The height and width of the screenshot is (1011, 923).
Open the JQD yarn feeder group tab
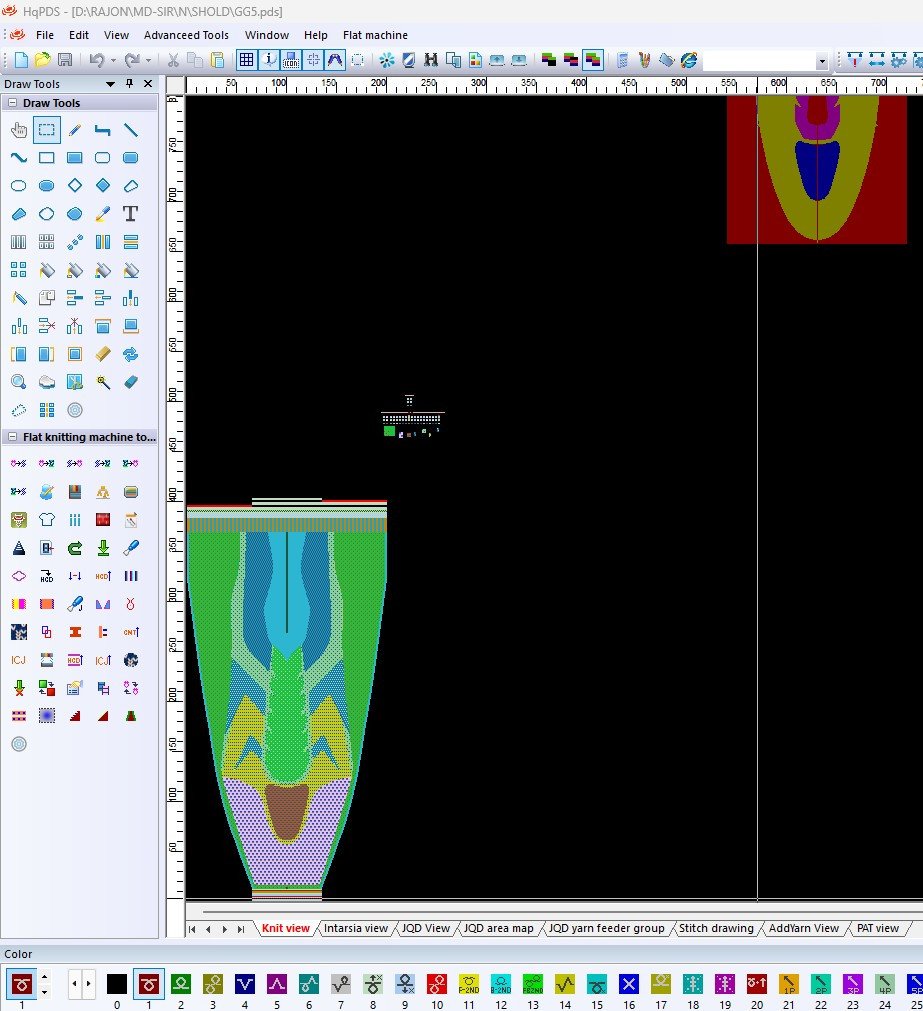pyautogui.click(x=606, y=928)
